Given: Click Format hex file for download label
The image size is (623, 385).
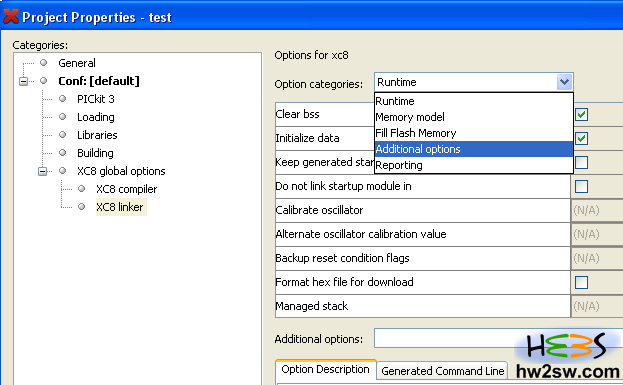Looking at the screenshot, I should (344, 282).
